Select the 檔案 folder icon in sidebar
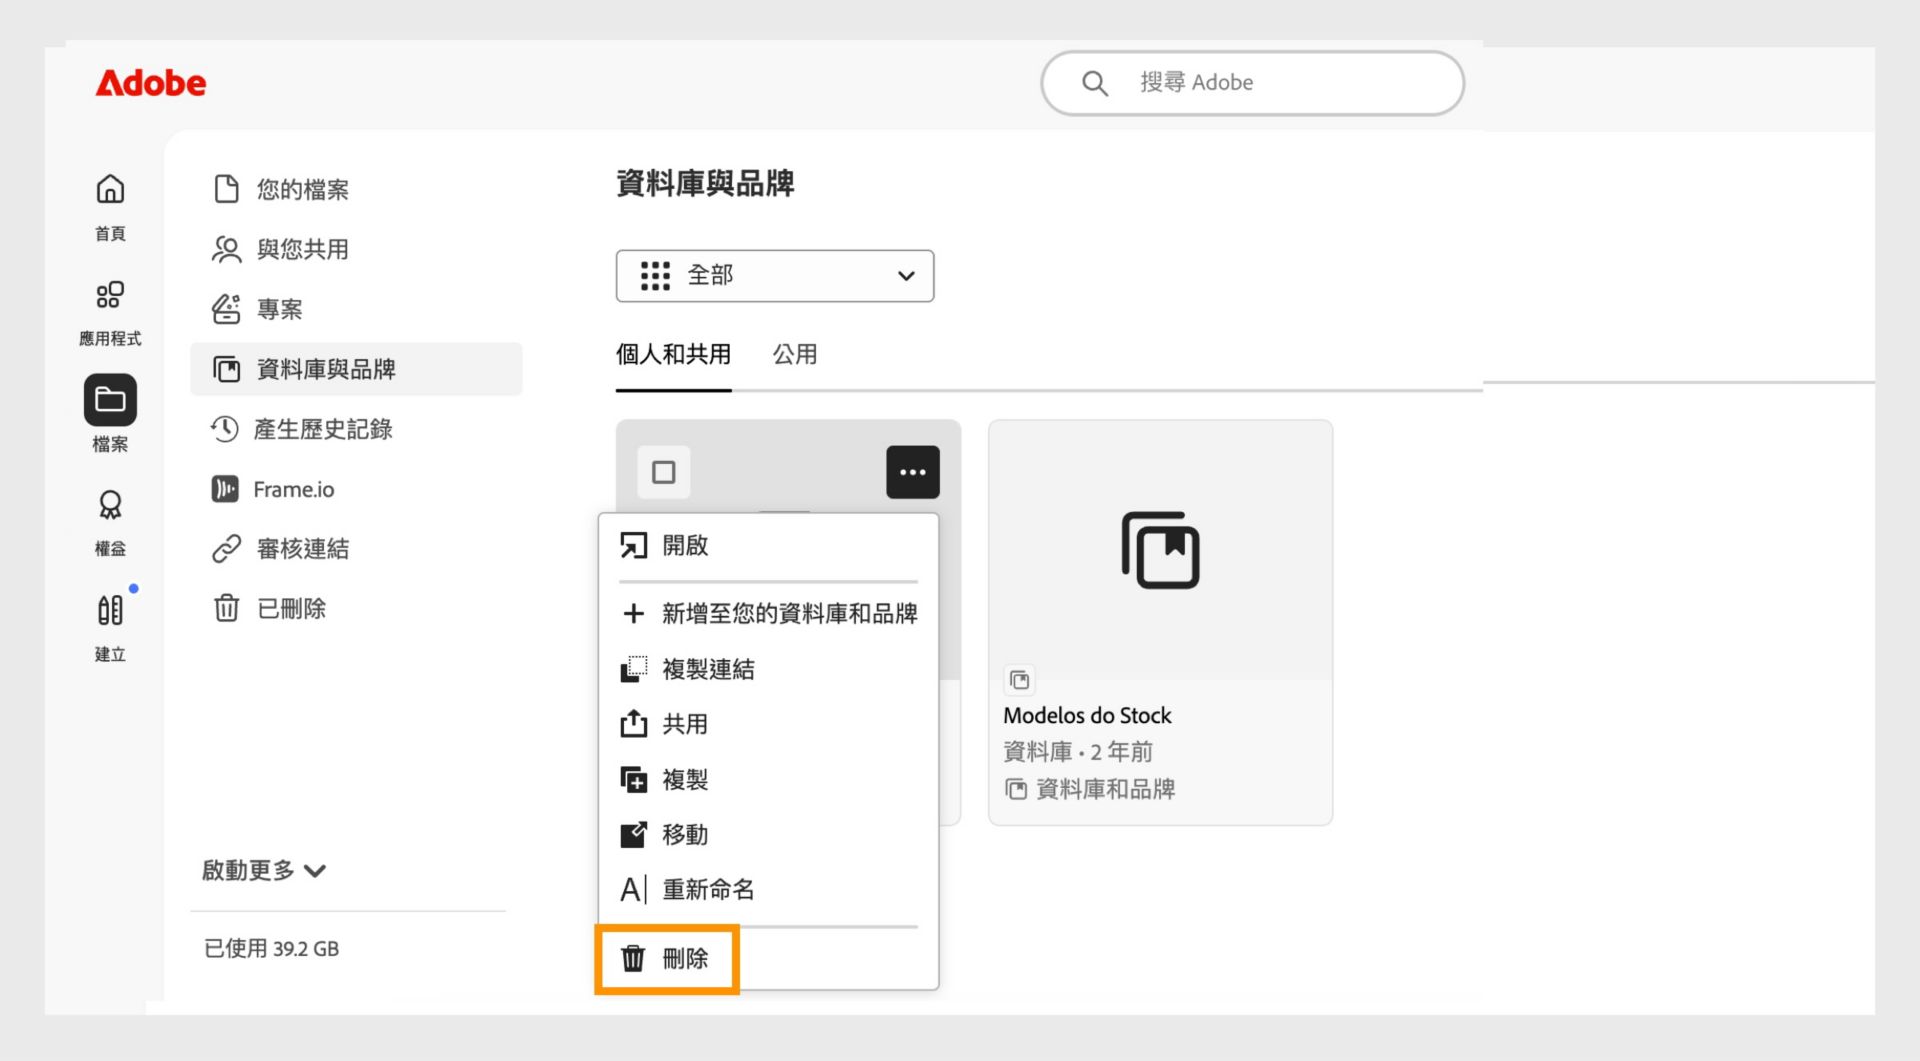The image size is (1920, 1061). (110, 400)
